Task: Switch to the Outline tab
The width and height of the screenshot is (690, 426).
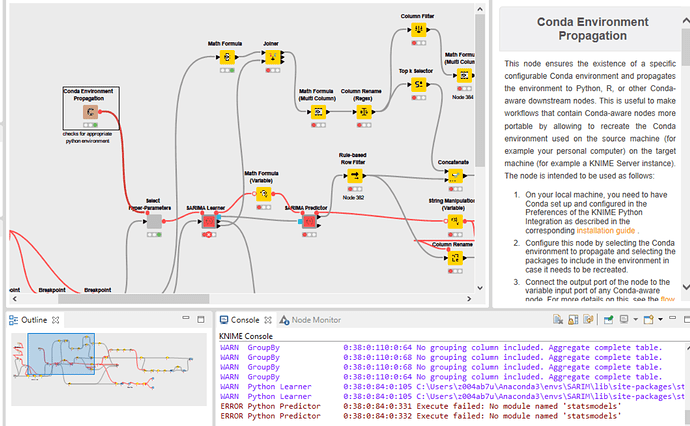Action: (x=34, y=320)
